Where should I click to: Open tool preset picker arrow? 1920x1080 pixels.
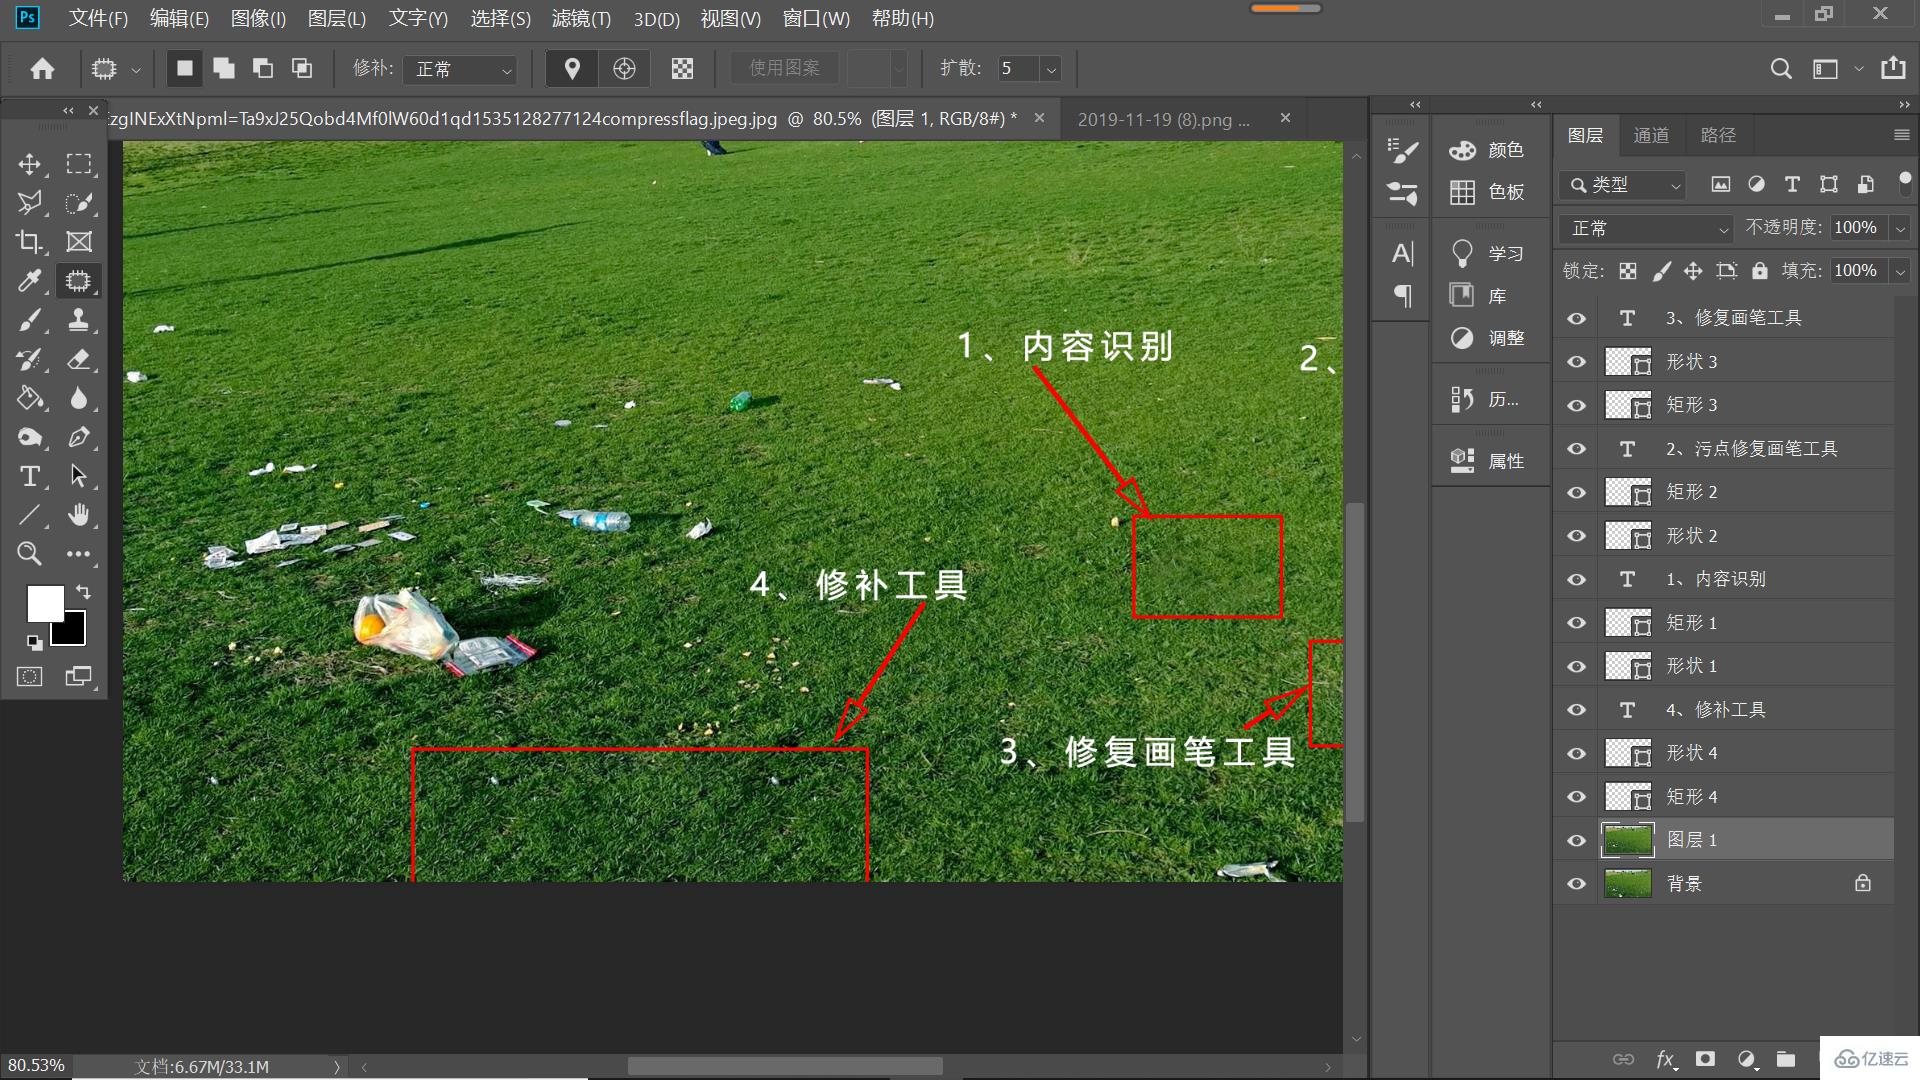[135, 69]
